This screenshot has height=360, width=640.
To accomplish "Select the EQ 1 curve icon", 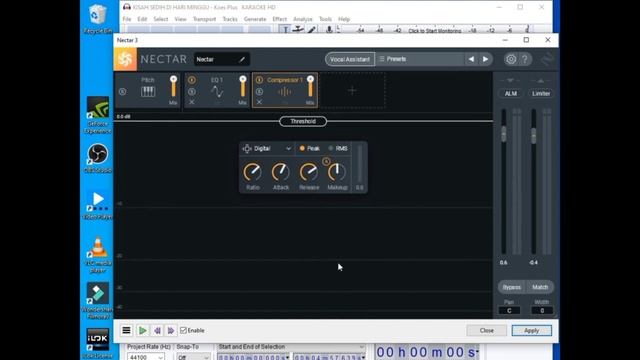I will [217, 92].
